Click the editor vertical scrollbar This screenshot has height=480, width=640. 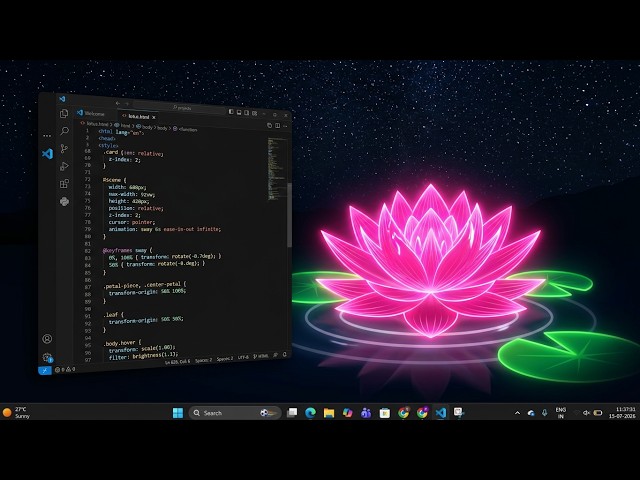(x=289, y=215)
